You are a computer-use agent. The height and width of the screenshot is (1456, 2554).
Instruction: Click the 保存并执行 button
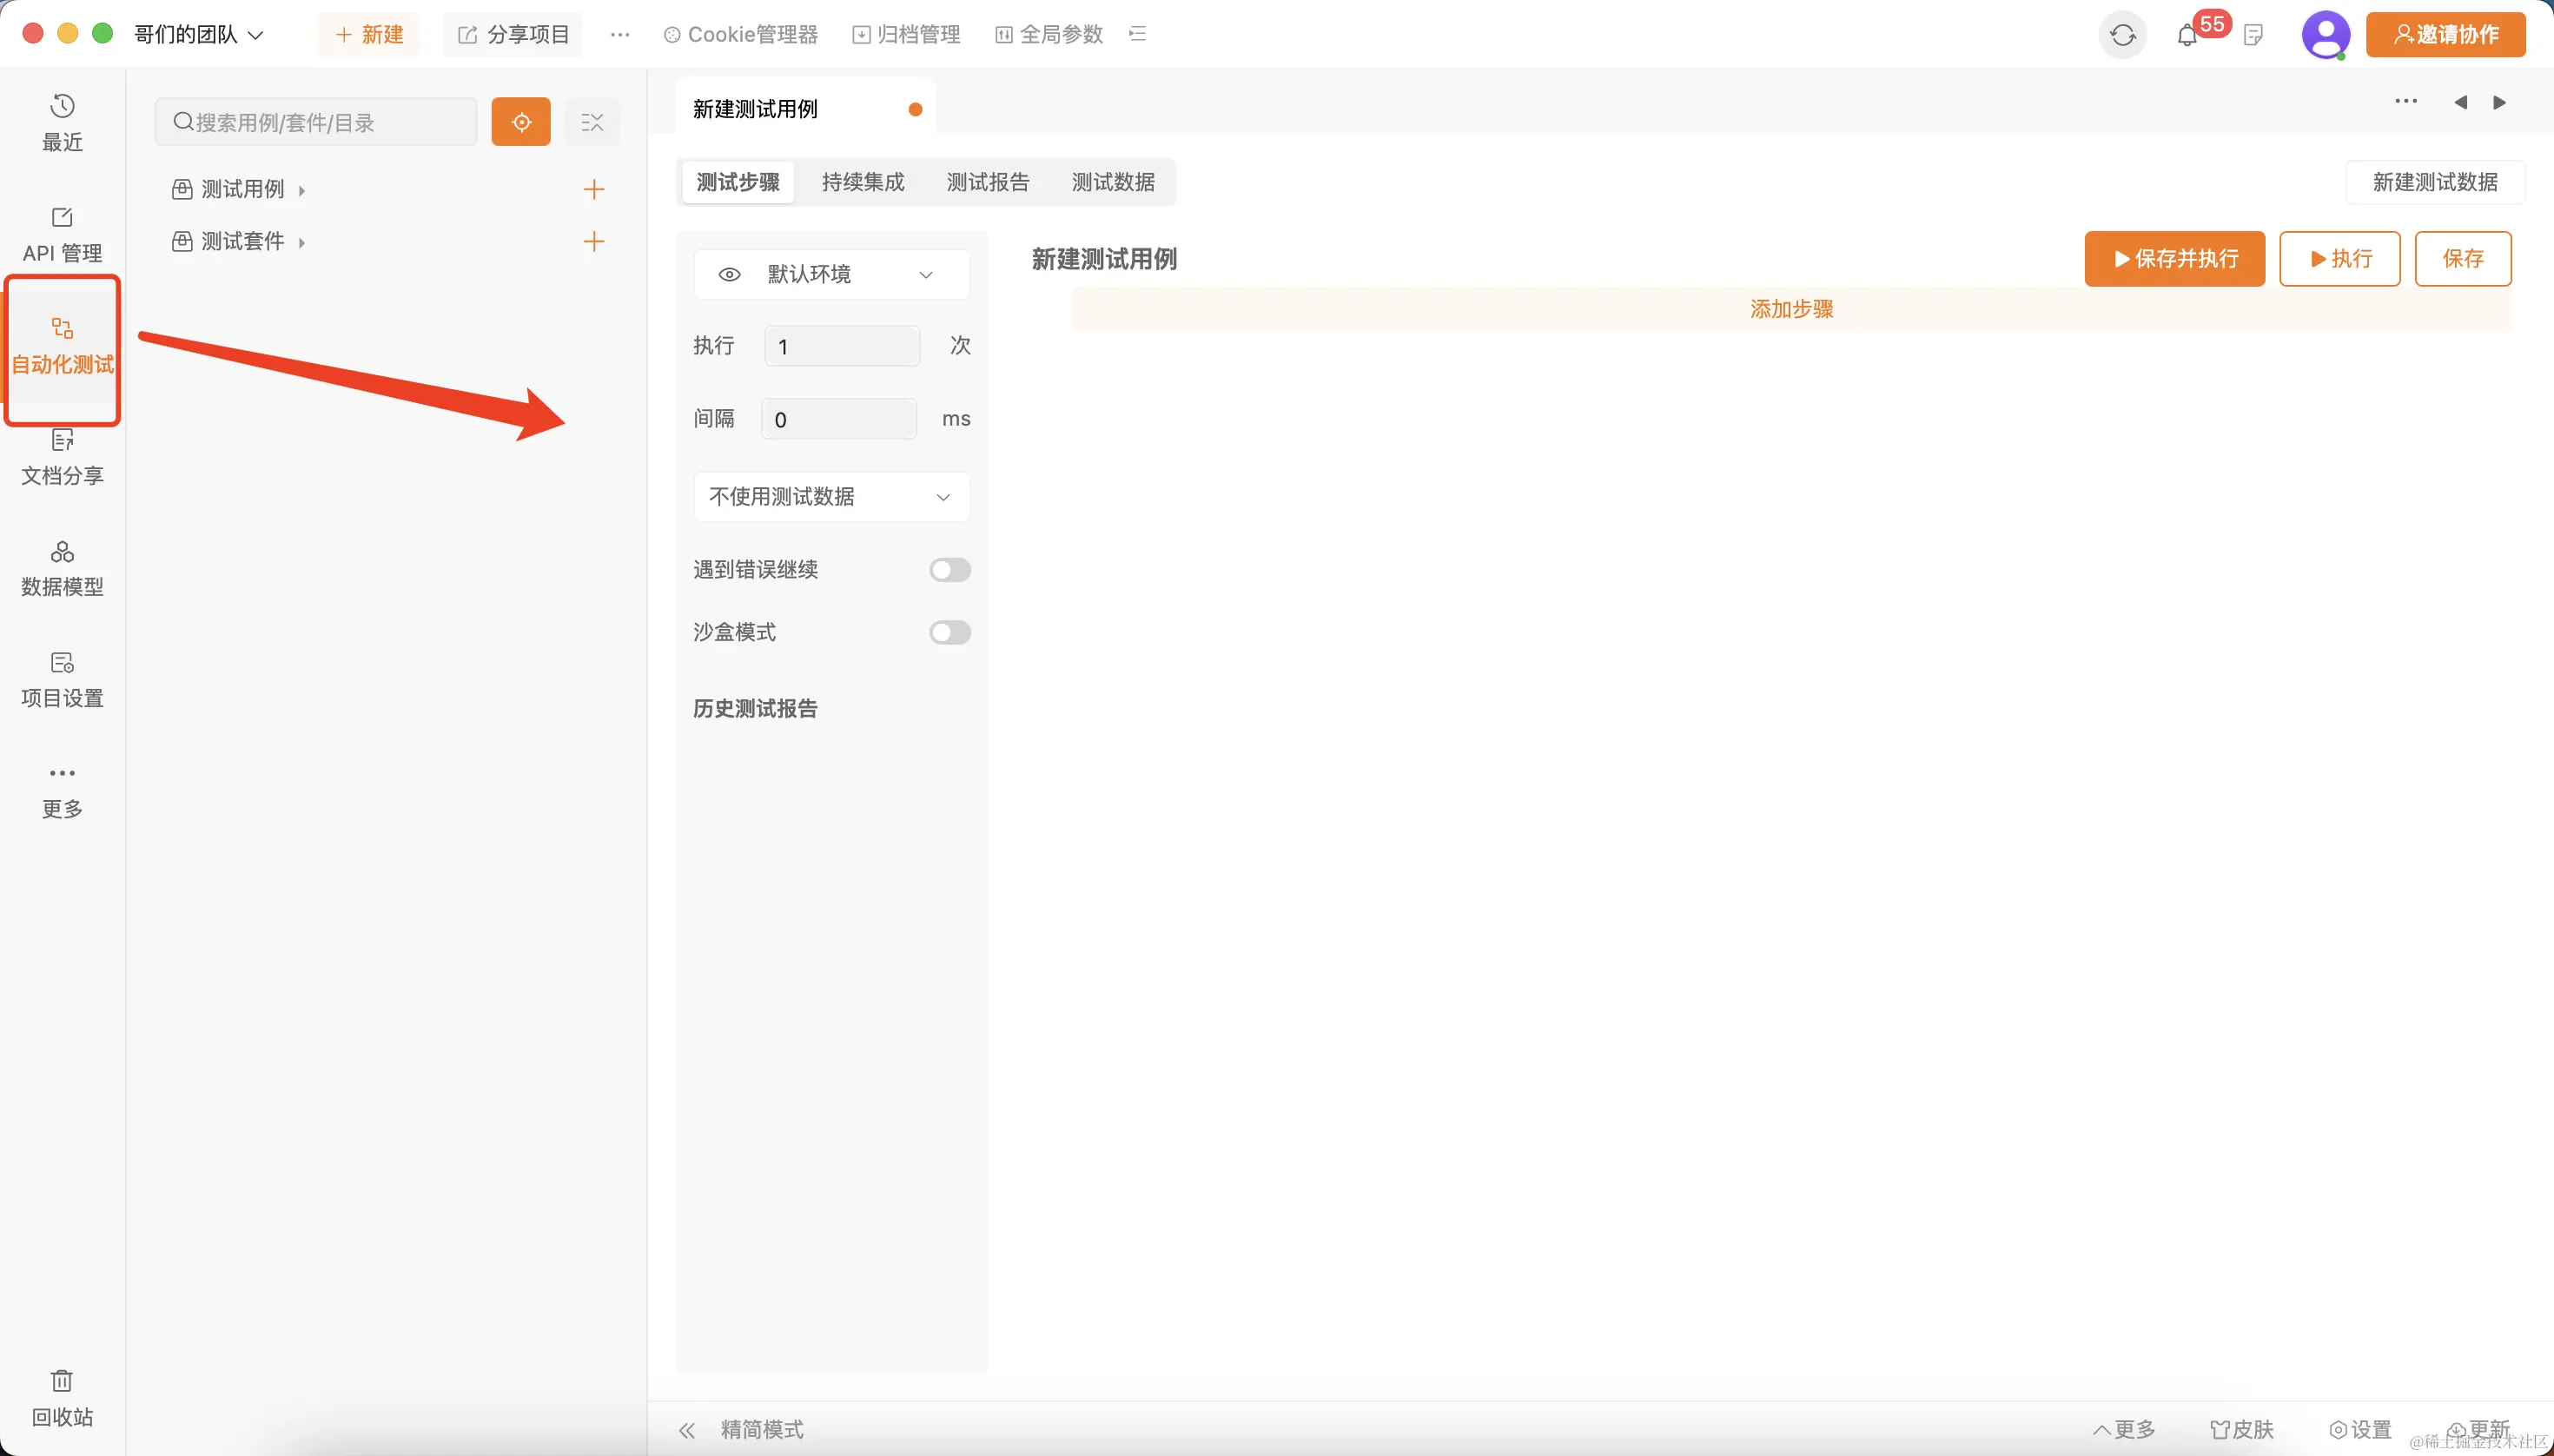tap(2174, 259)
